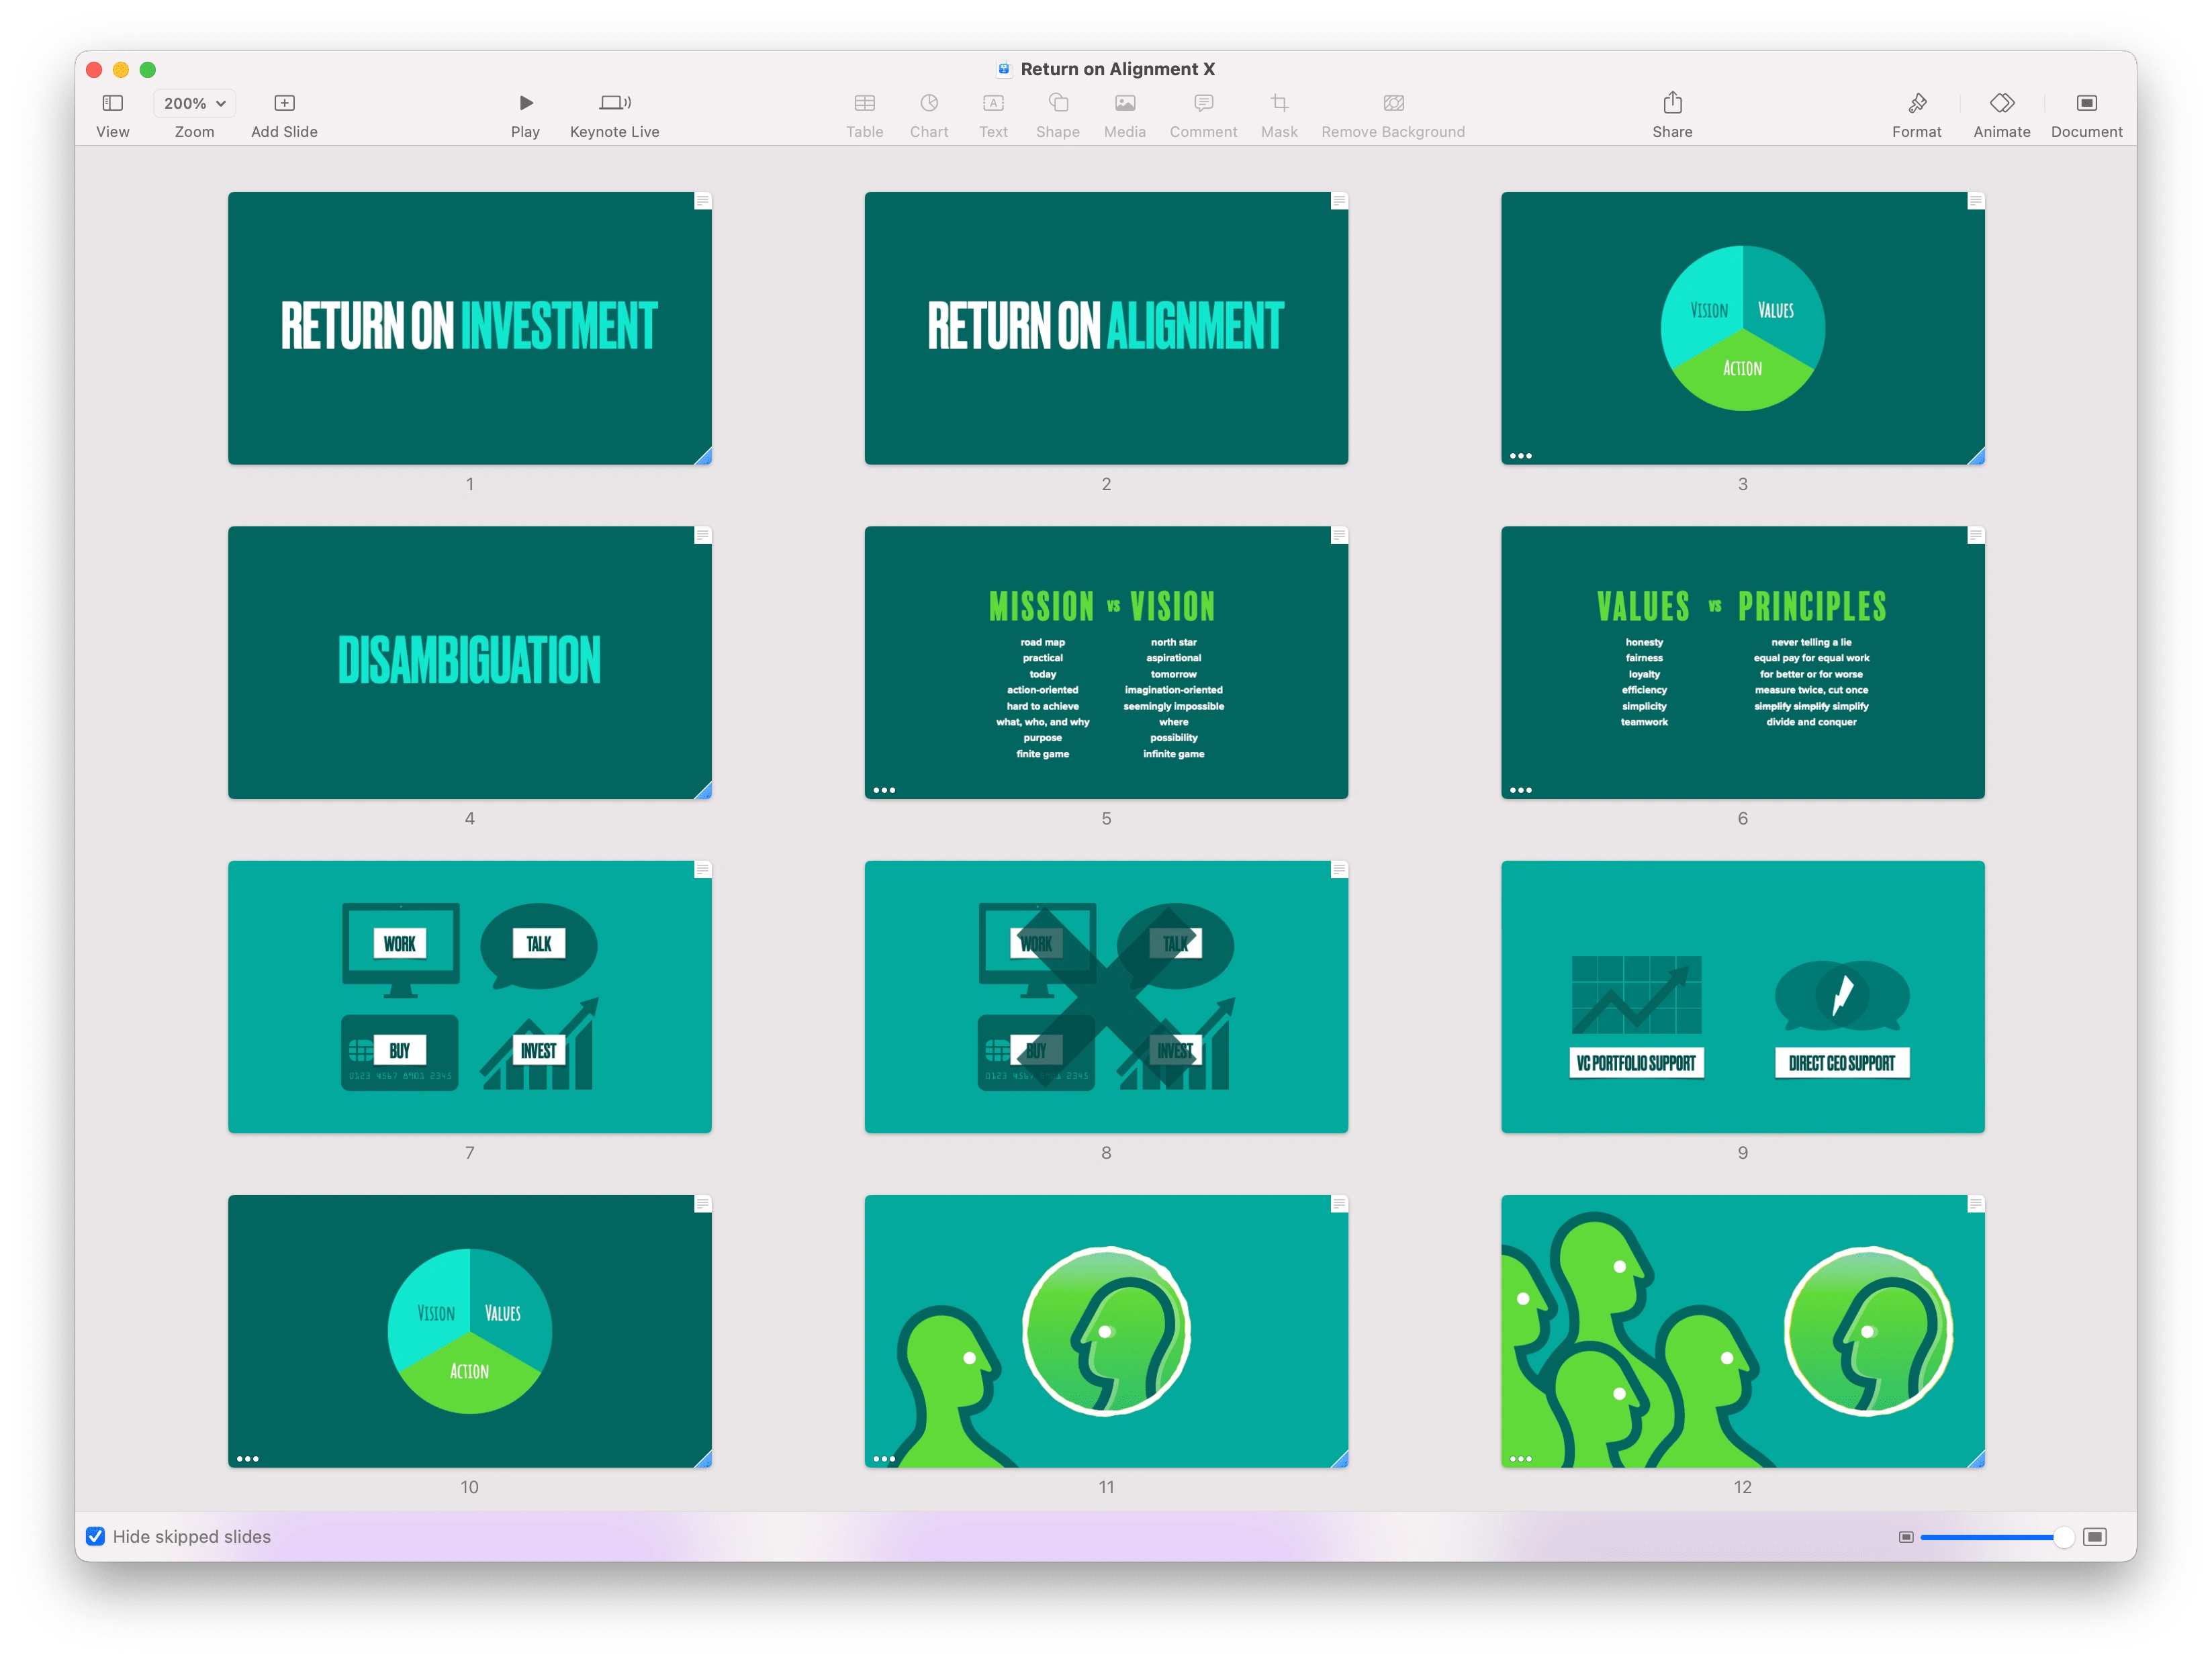Click presenter notes icon on slide 5
The image size is (2212, 1661).
click(x=1339, y=535)
